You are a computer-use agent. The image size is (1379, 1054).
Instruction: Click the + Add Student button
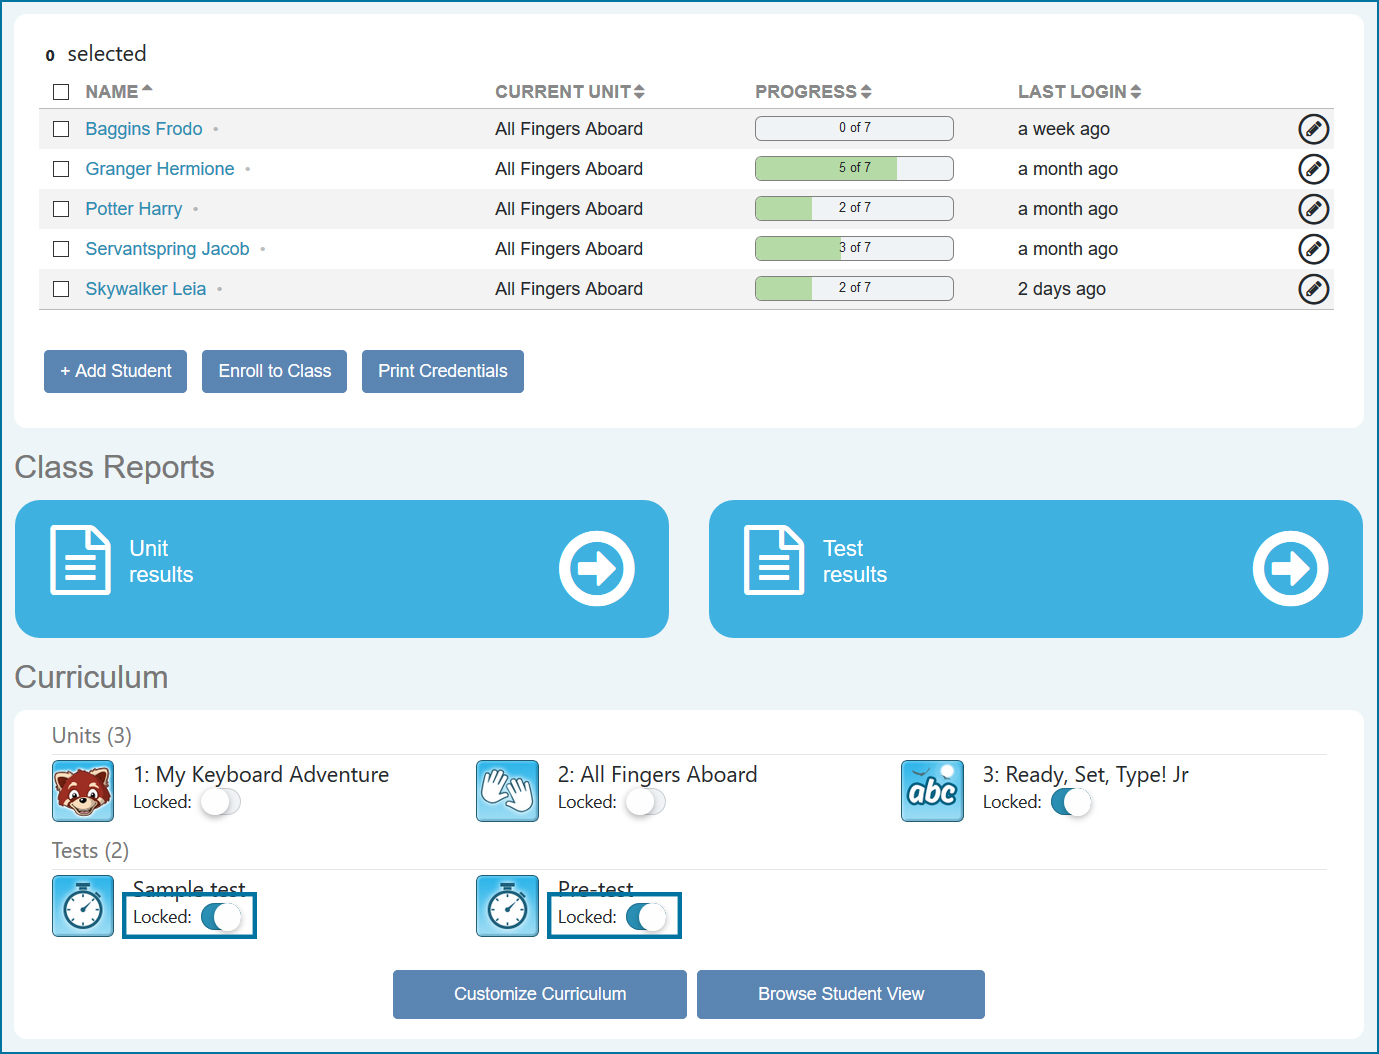point(115,371)
